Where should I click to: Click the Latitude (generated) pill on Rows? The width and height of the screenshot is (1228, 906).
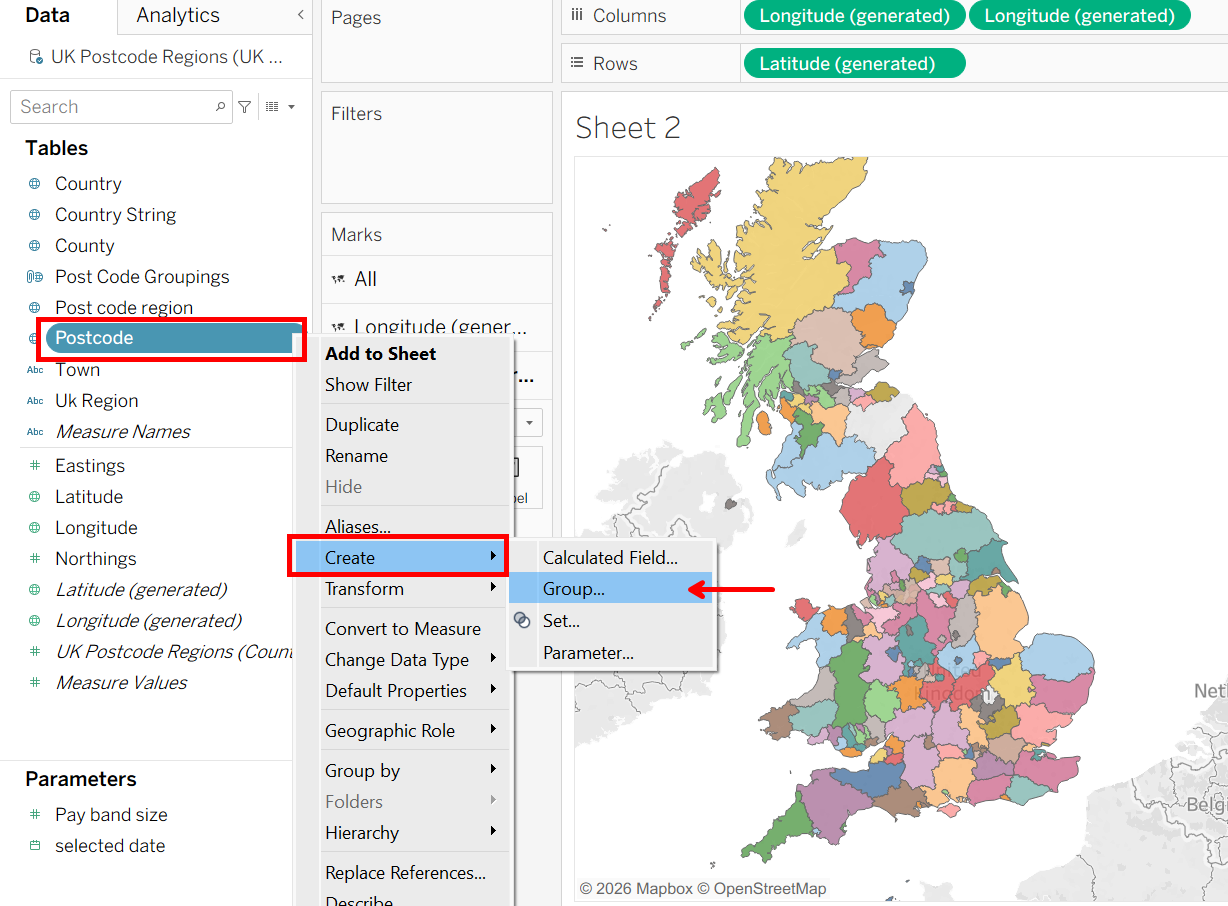pos(854,63)
